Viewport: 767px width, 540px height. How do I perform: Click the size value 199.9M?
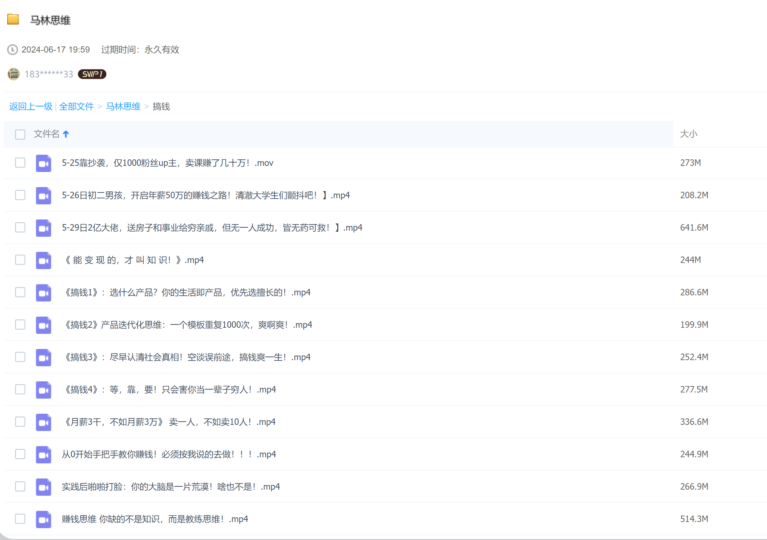[694, 325]
